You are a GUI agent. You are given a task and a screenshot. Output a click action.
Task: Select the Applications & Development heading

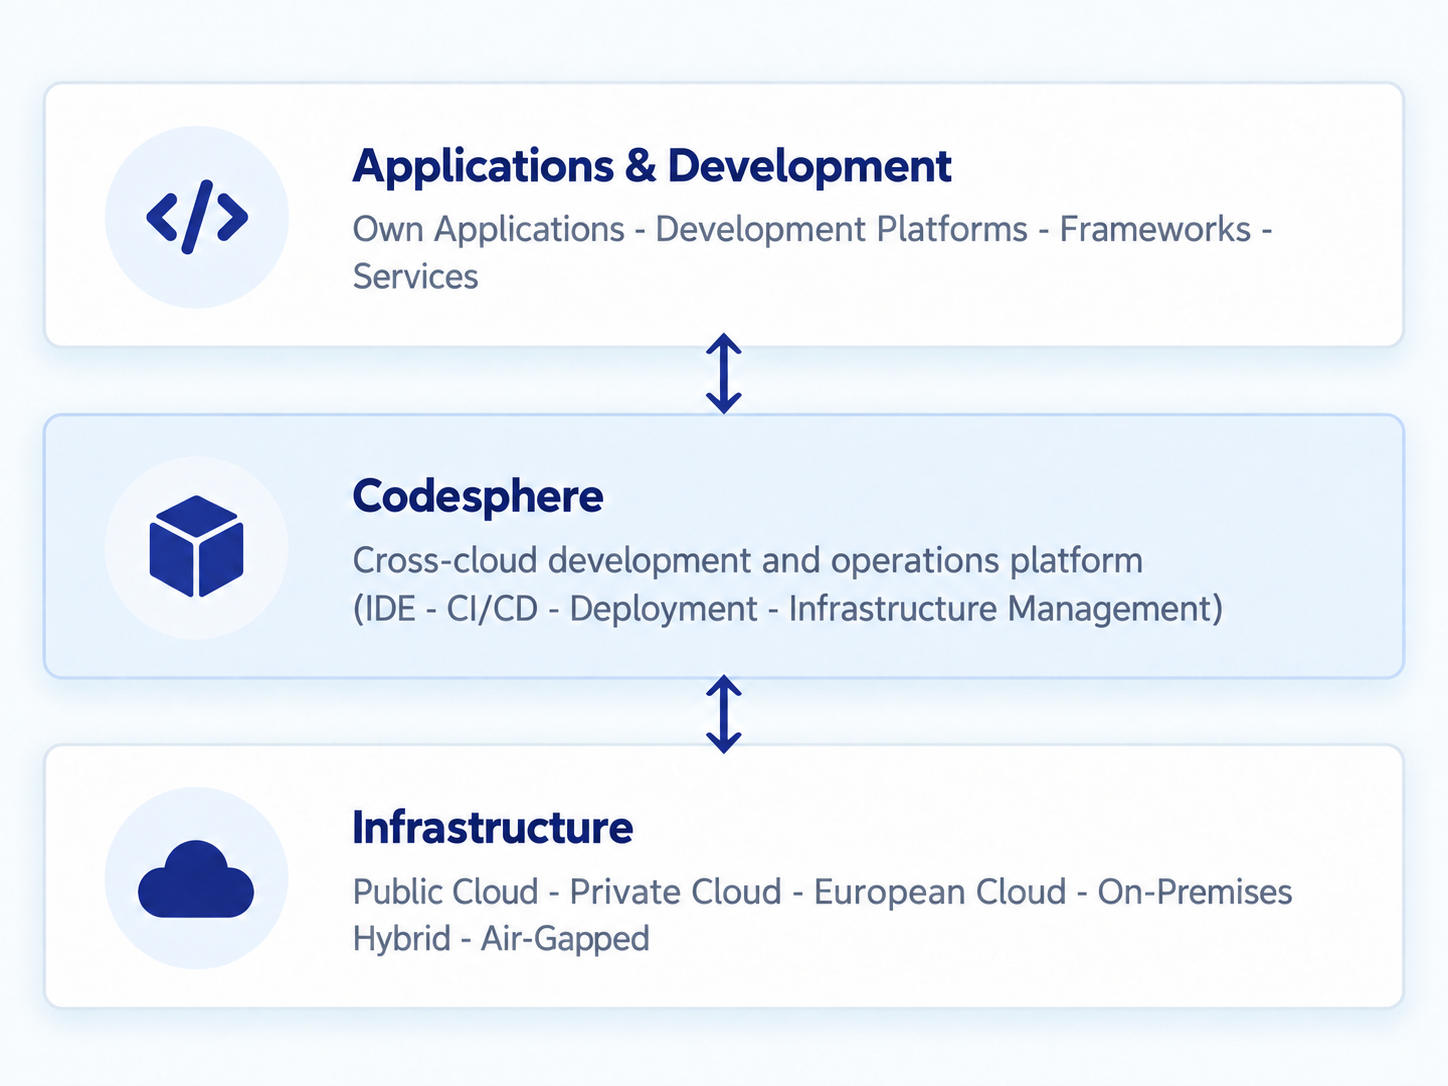coord(652,166)
